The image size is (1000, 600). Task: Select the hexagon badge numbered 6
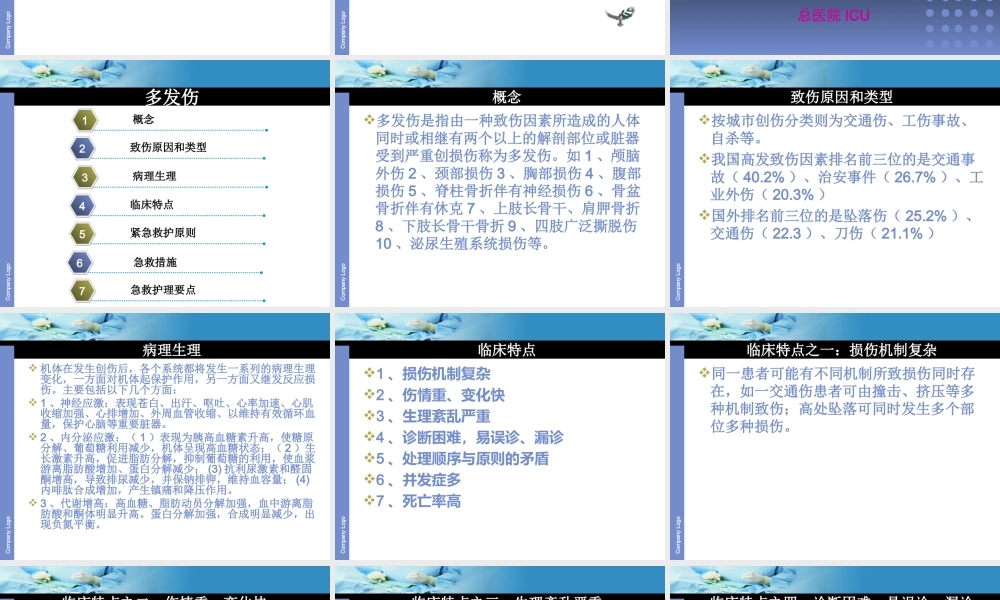(x=81, y=263)
